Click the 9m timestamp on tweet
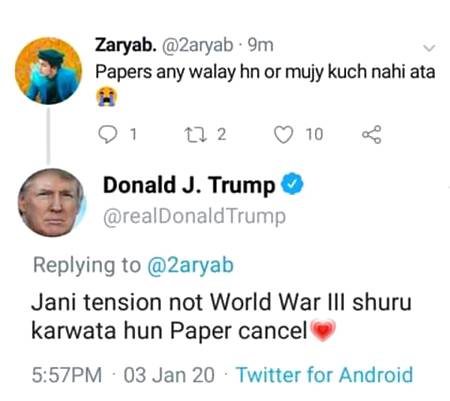 [x=261, y=45]
